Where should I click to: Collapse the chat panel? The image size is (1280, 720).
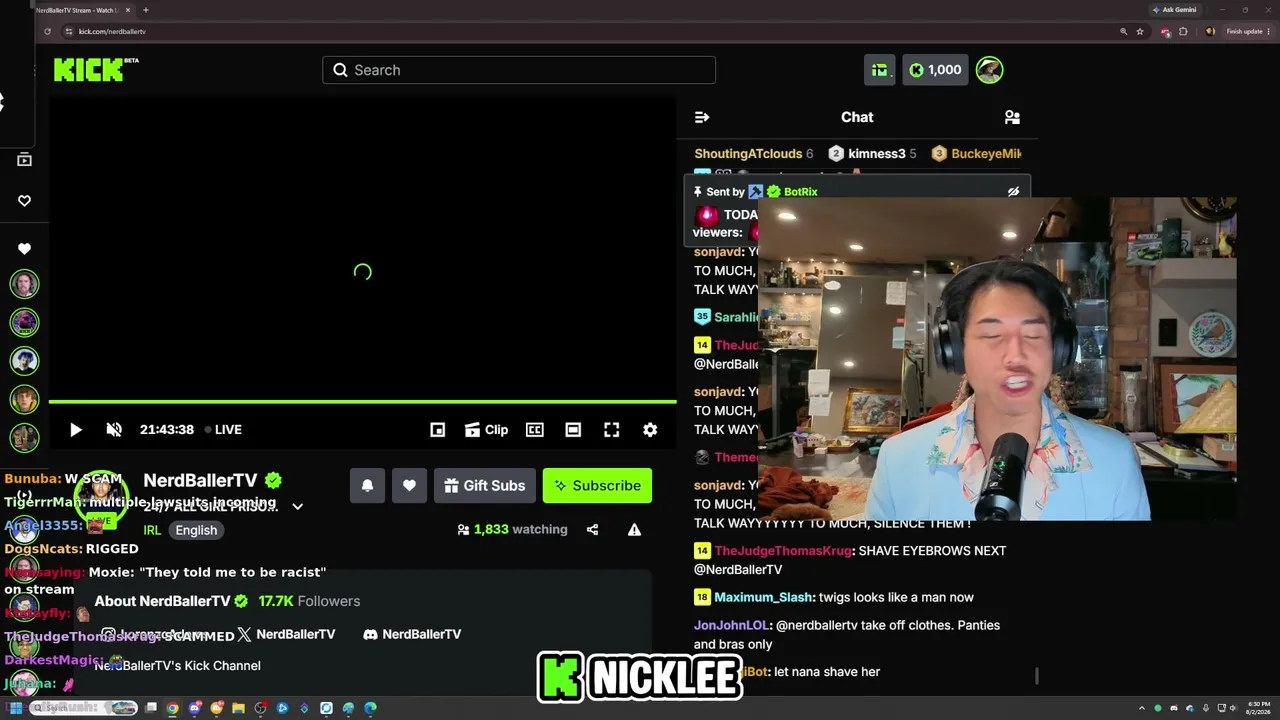click(x=702, y=117)
